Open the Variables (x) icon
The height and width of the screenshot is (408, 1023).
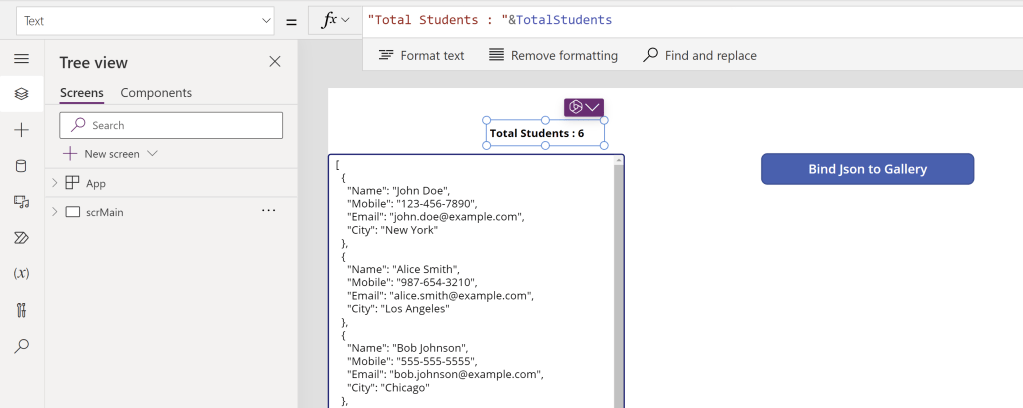point(21,273)
